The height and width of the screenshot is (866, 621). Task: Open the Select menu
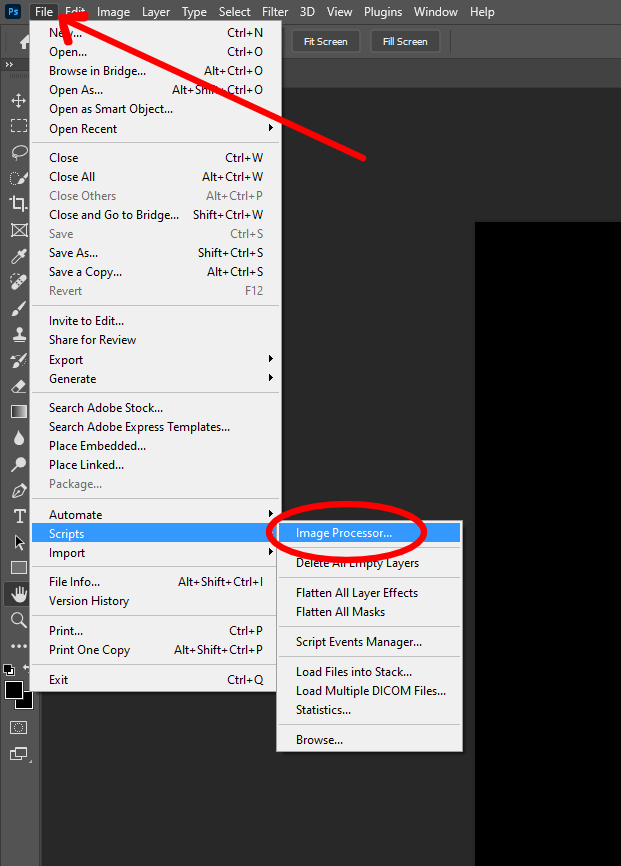coord(234,12)
